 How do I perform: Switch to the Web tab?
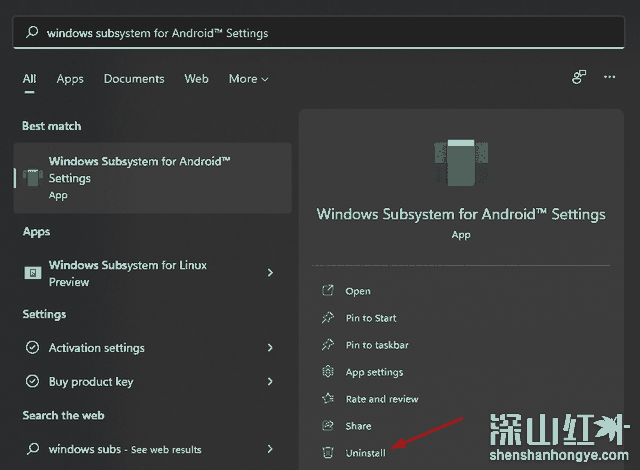click(x=196, y=79)
